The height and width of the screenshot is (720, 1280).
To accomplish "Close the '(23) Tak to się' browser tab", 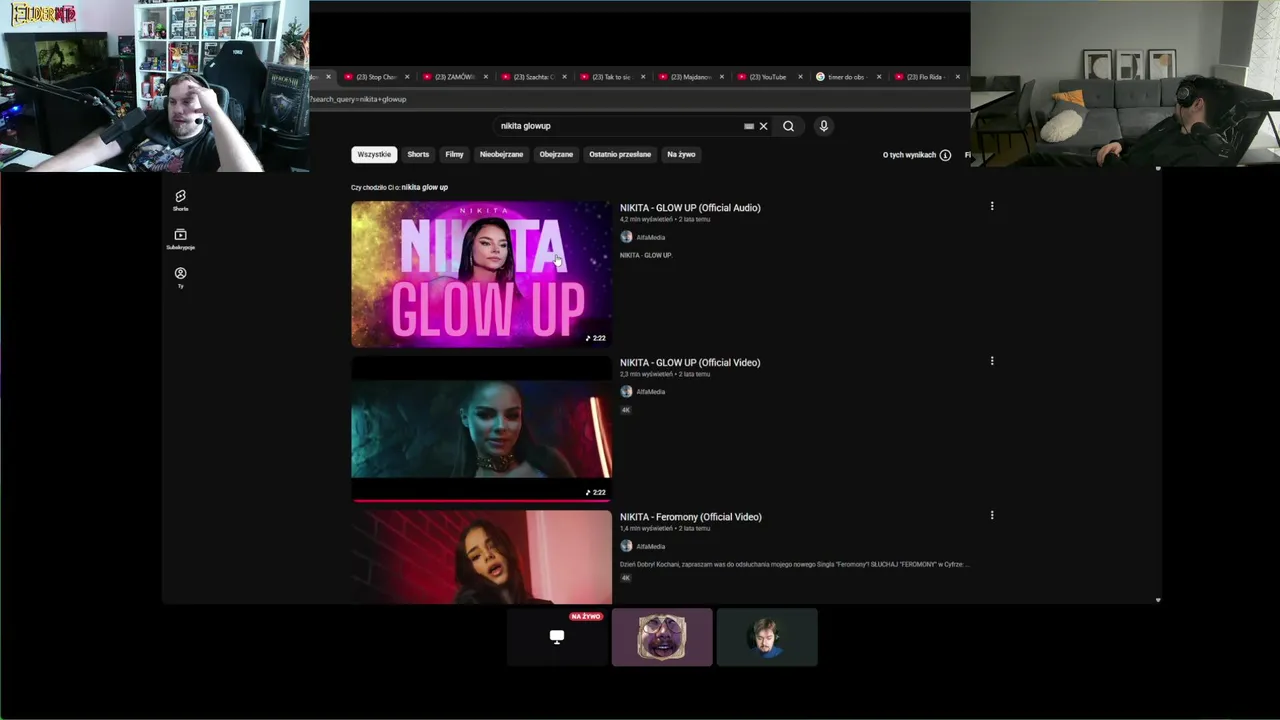I will 643,77.
